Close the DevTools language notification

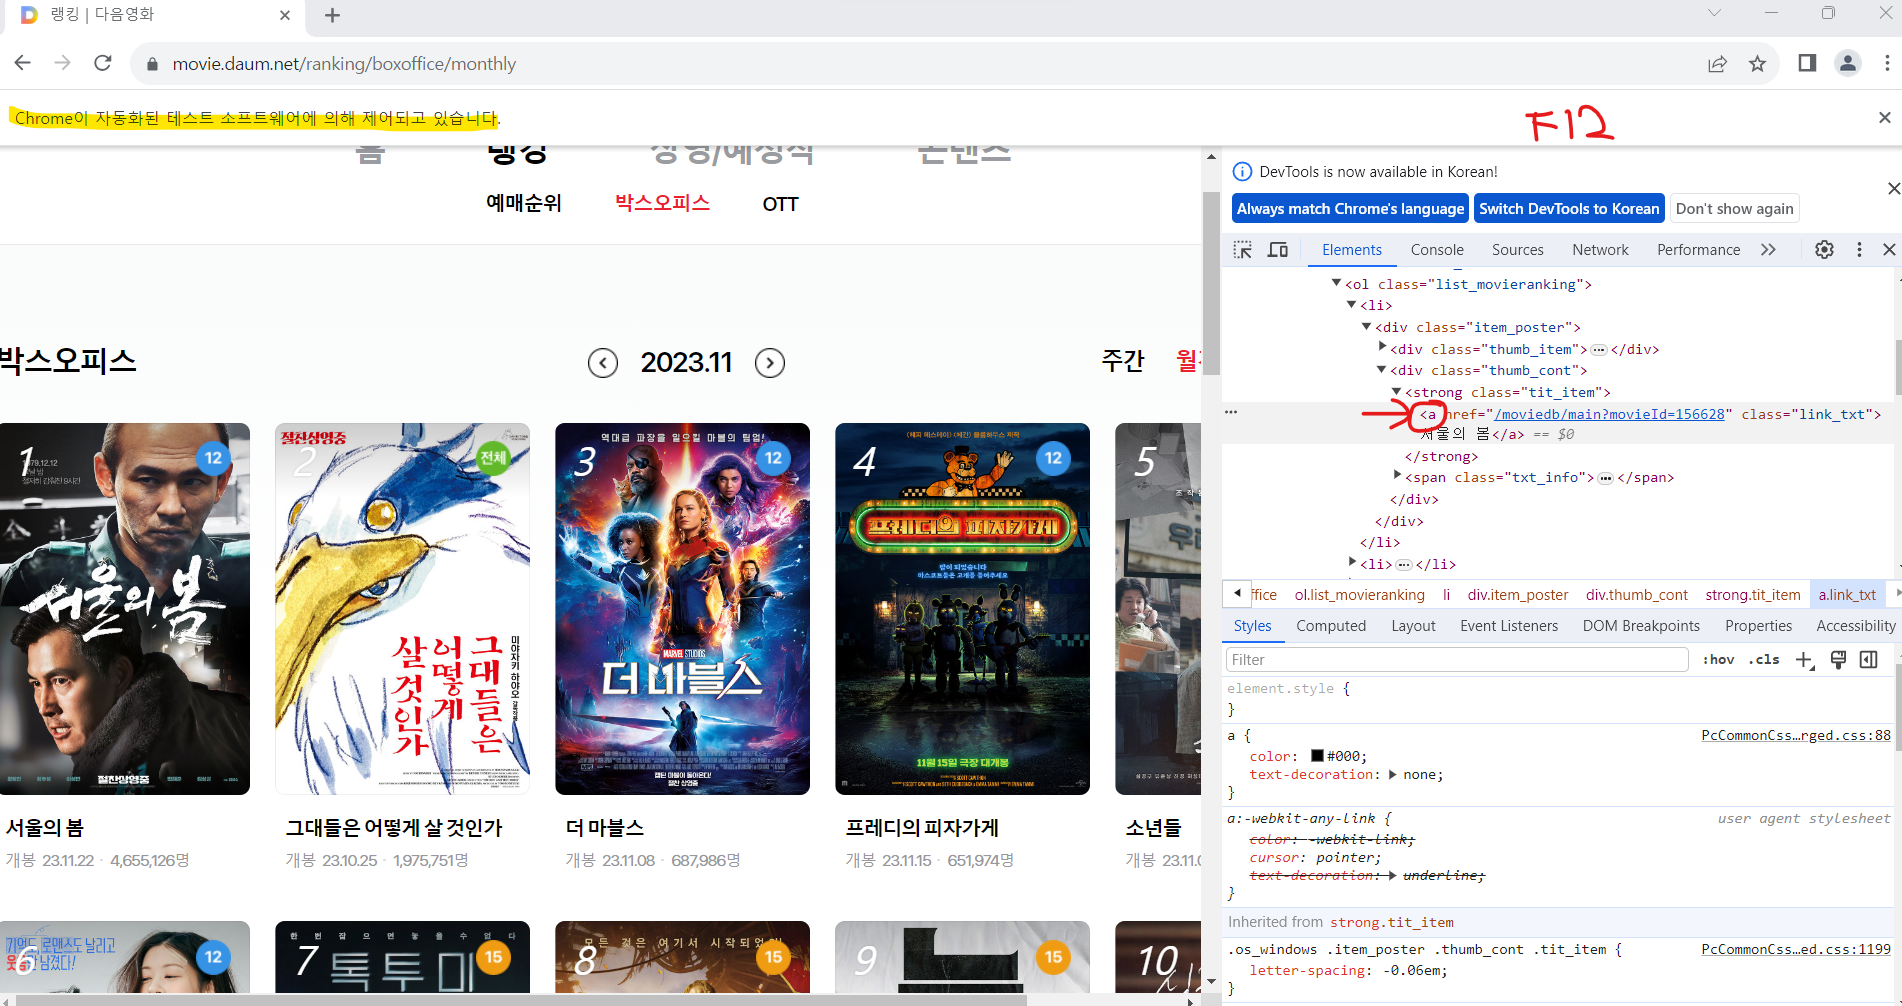click(1893, 188)
